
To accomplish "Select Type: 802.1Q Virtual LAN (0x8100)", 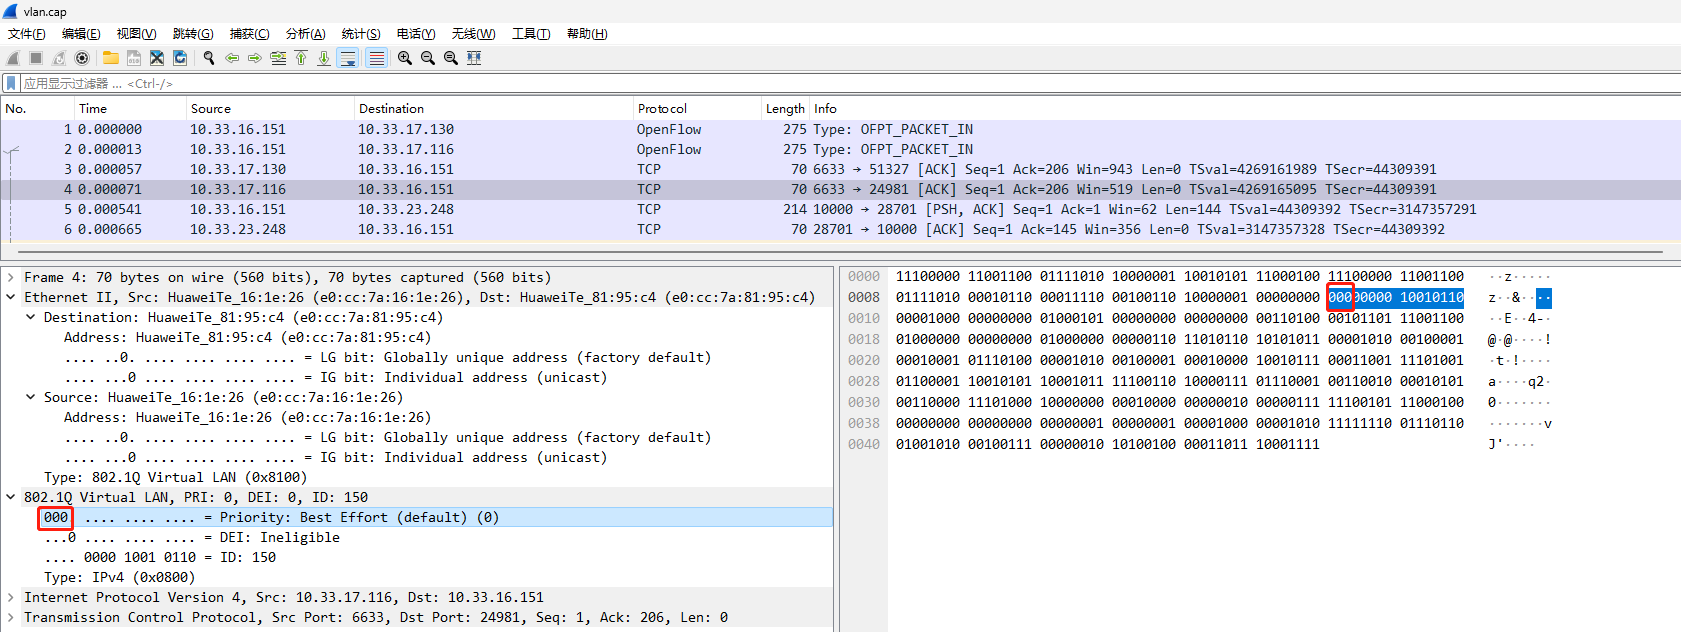I will pos(174,477).
